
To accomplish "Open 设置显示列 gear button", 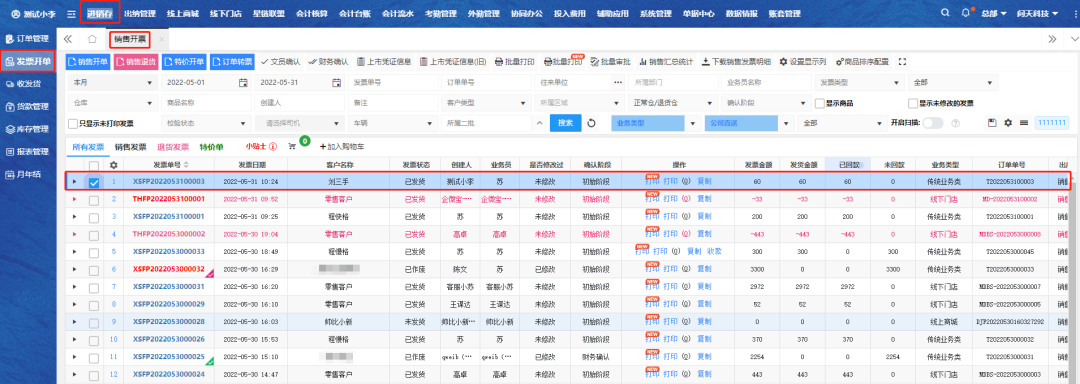I will [x=803, y=62].
